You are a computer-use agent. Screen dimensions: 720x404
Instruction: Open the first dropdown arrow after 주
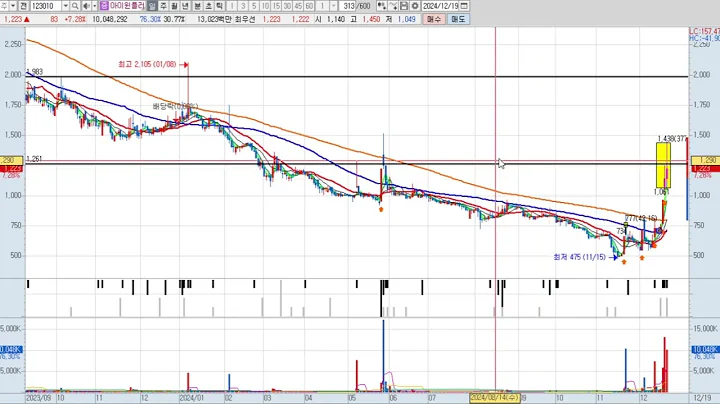tap(13, 6)
